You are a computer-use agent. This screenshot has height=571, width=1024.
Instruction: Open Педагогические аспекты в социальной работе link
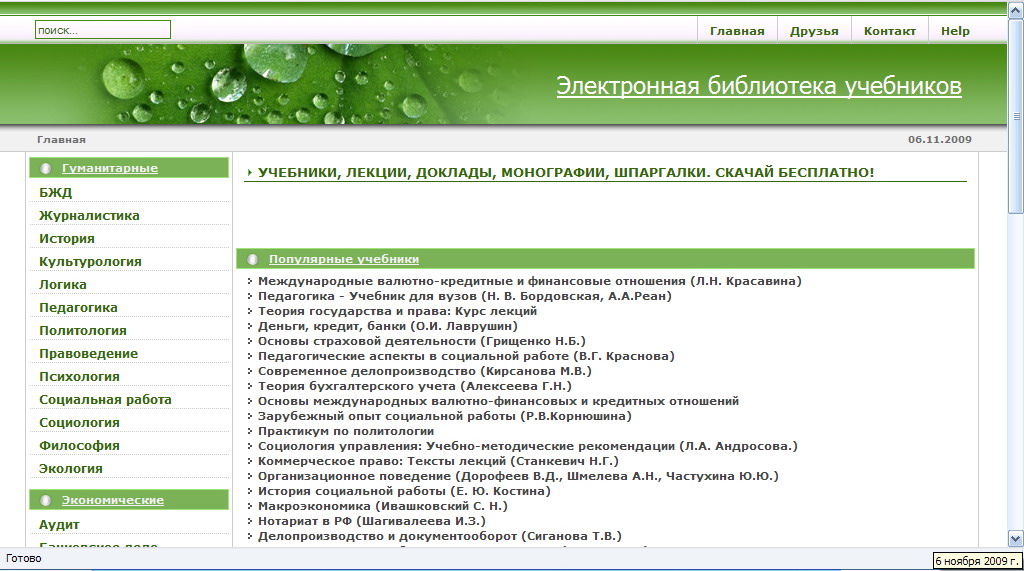pos(466,356)
